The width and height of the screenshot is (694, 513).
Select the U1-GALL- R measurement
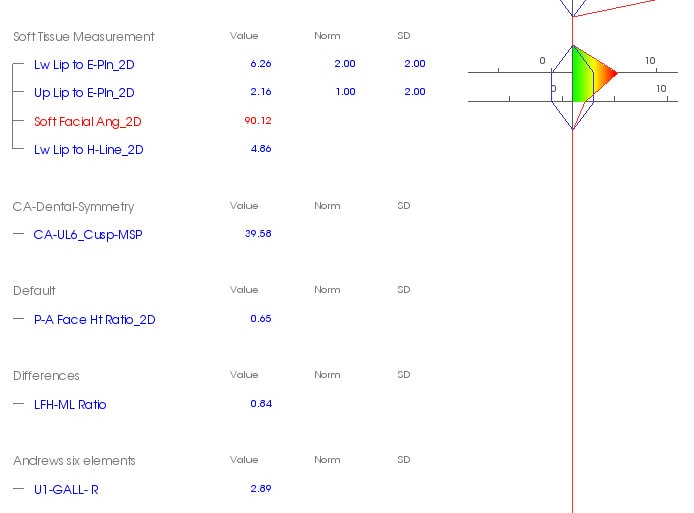[x=66, y=490]
